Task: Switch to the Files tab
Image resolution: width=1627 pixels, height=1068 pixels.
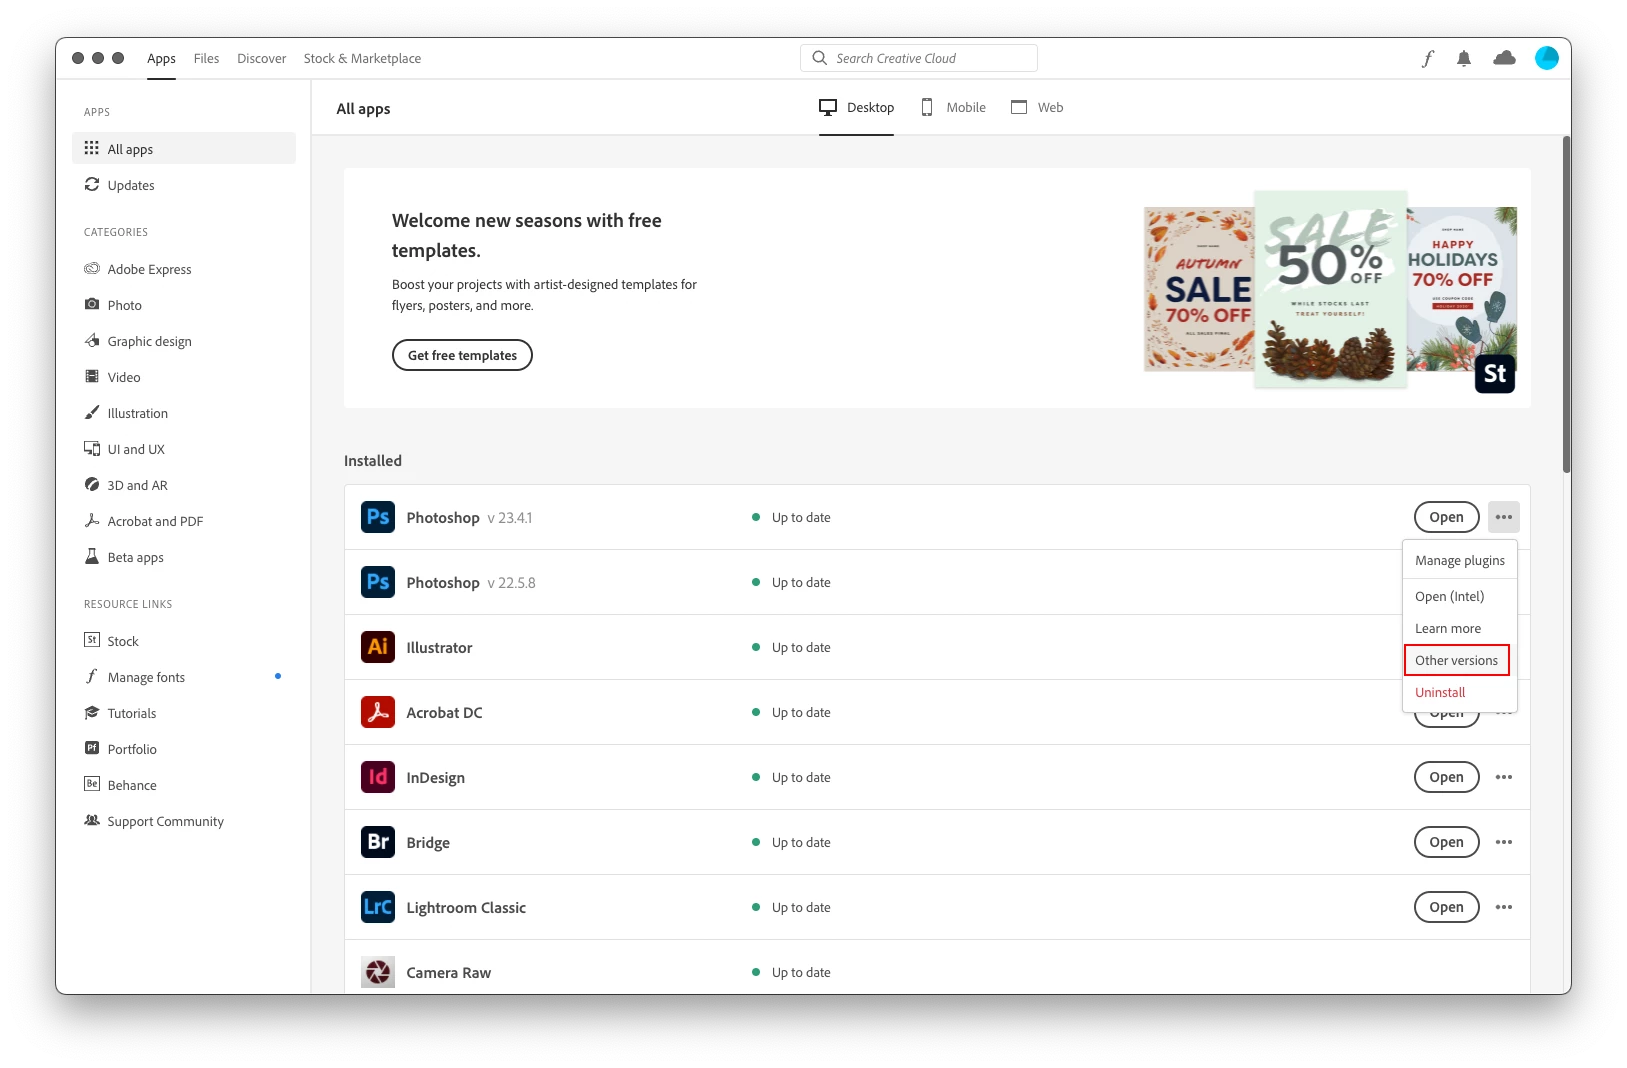Action: click(x=206, y=59)
